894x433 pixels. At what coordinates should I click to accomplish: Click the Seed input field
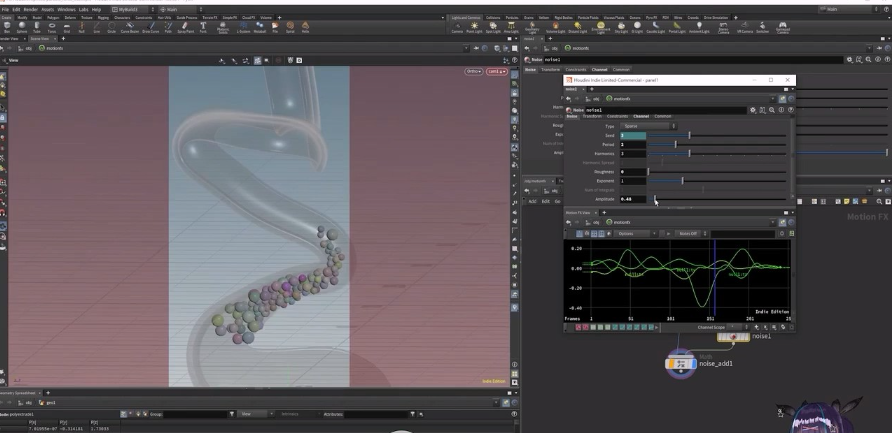tap(633, 135)
